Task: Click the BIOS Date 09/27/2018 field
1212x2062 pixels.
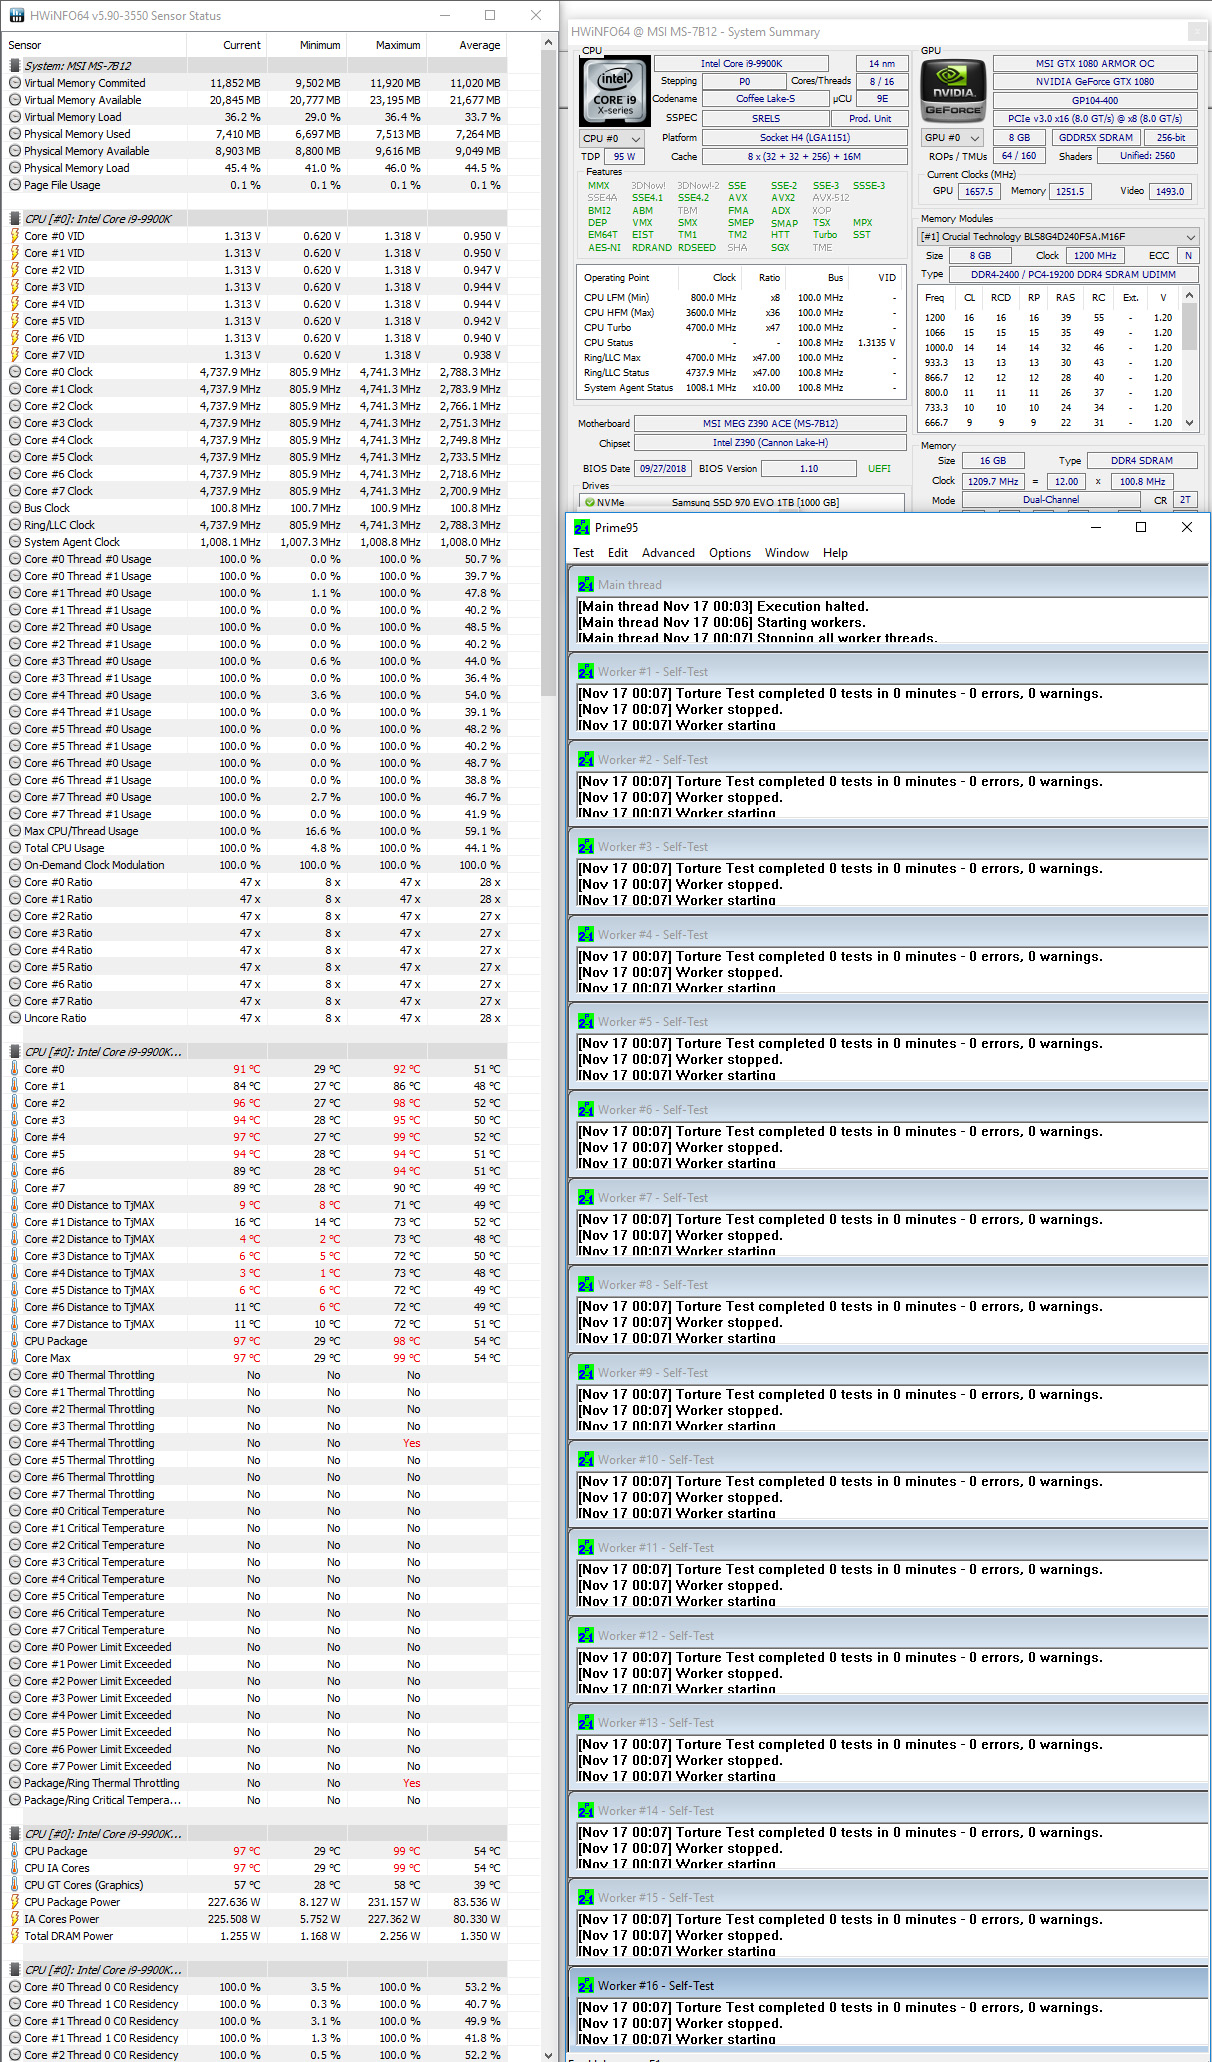Action: coord(663,468)
